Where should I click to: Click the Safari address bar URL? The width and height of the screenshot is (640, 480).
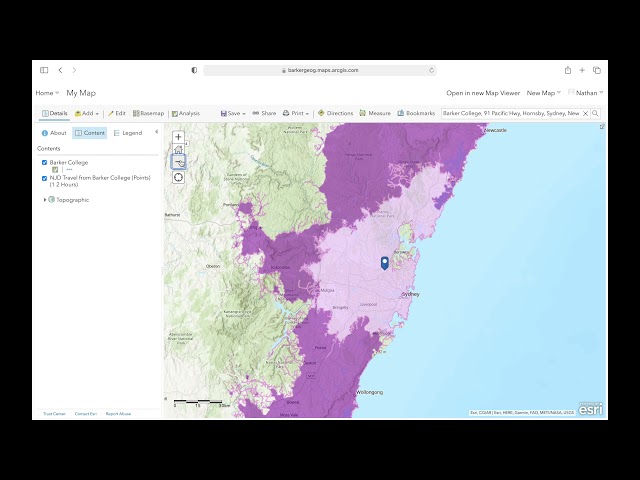point(320,70)
